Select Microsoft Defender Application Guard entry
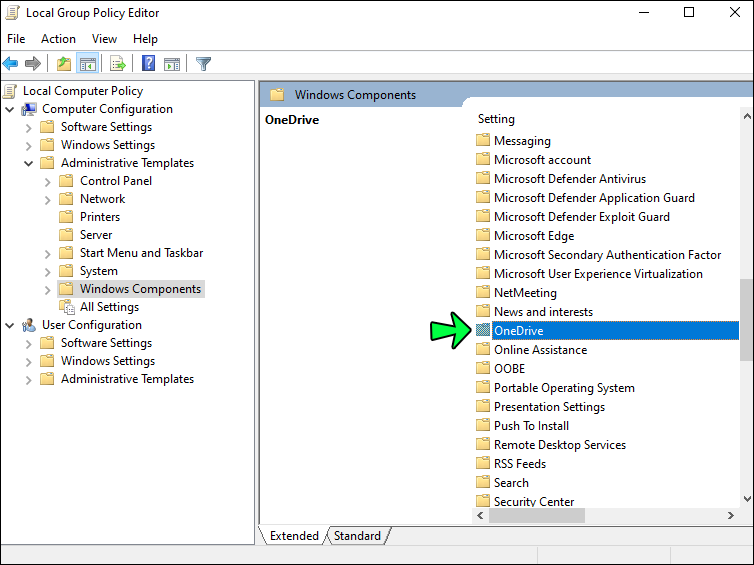The height and width of the screenshot is (565, 754). click(x=594, y=198)
